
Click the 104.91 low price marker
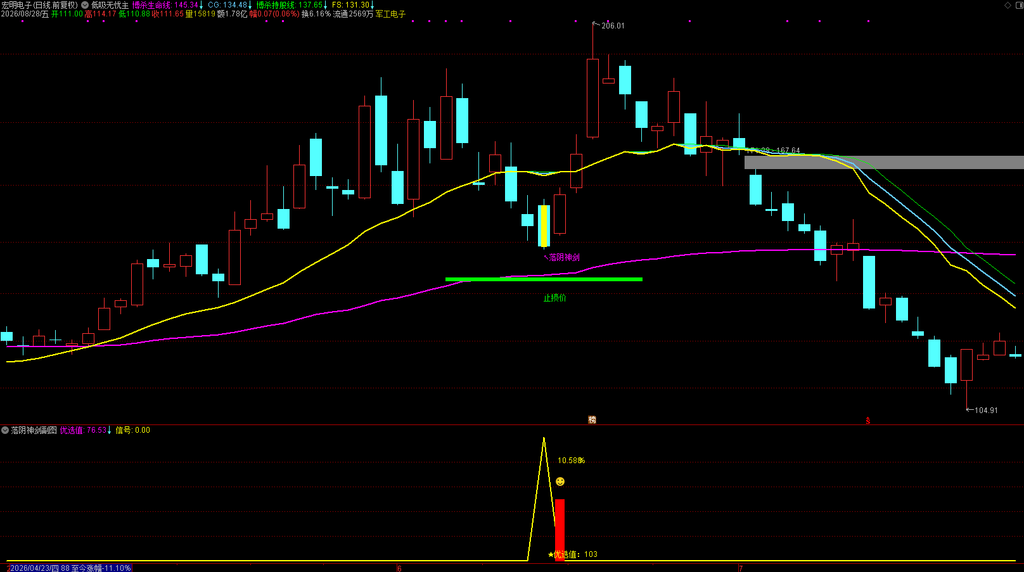tap(982, 410)
